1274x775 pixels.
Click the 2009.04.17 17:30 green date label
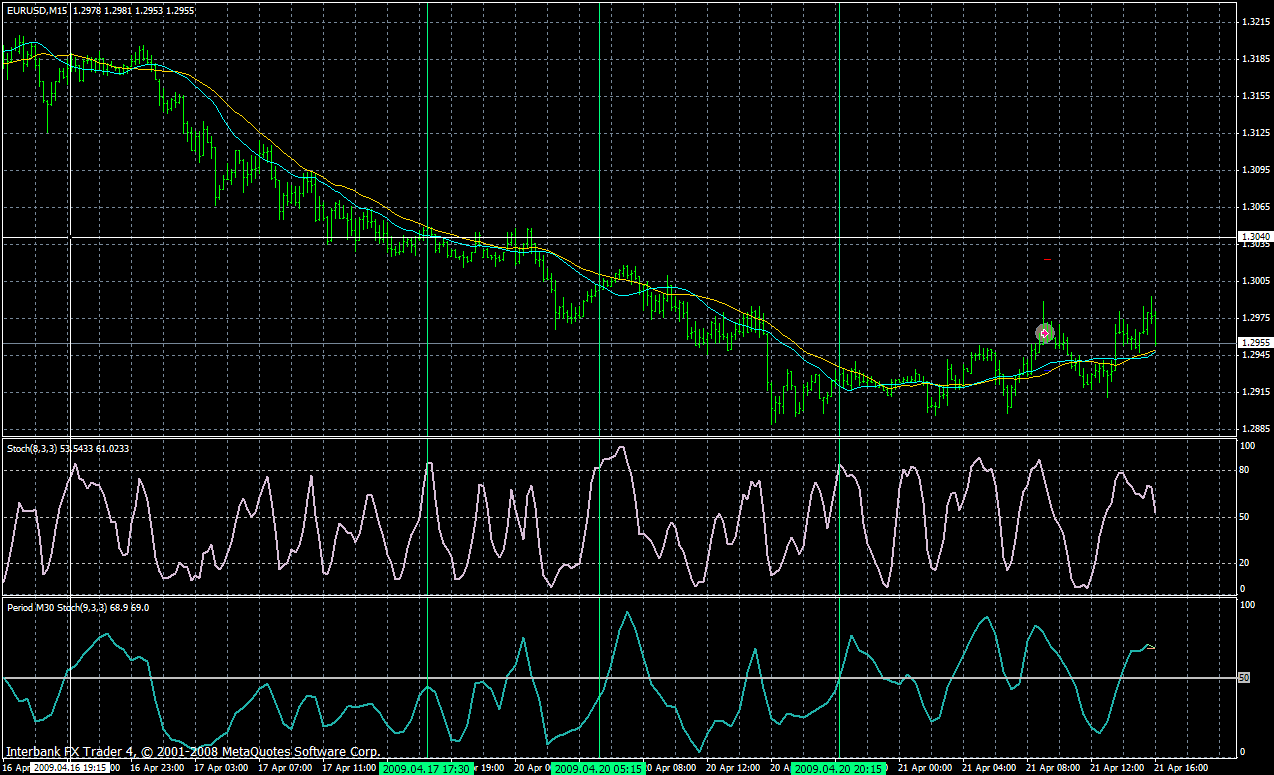pyautogui.click(x=426, y=768)
